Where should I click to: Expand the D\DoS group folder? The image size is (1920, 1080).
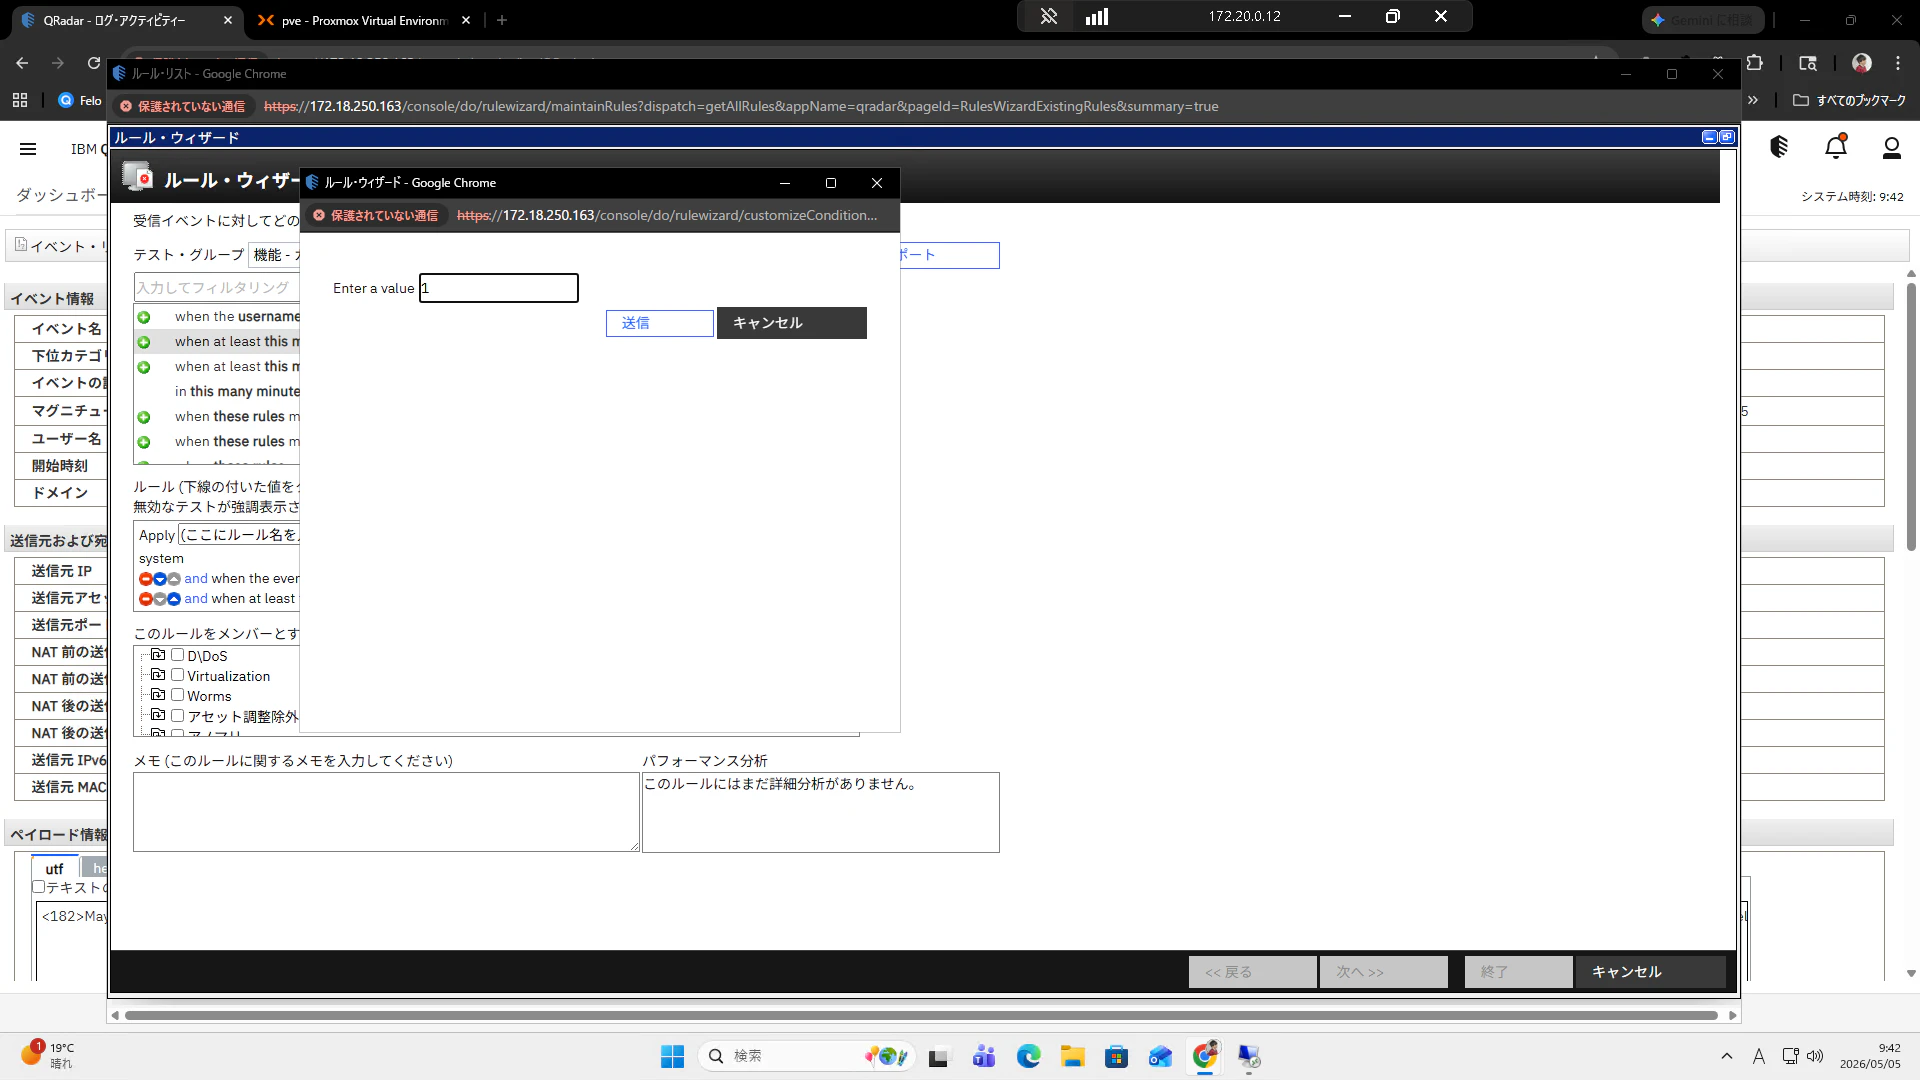tap(157, 655)
